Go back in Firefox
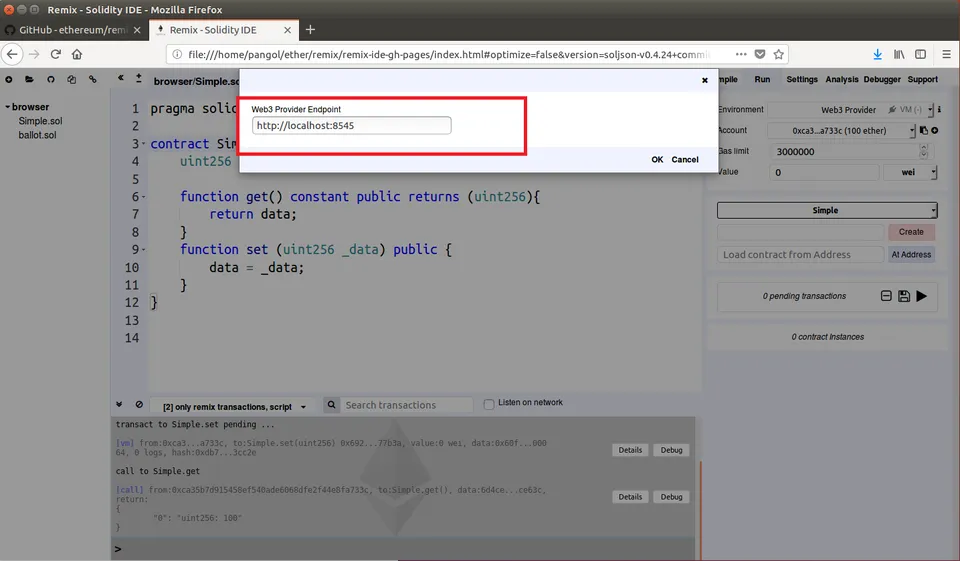Image resolution: width=960 pixels, height=561 pixels. pyautogui.click(x=12, y=55)
